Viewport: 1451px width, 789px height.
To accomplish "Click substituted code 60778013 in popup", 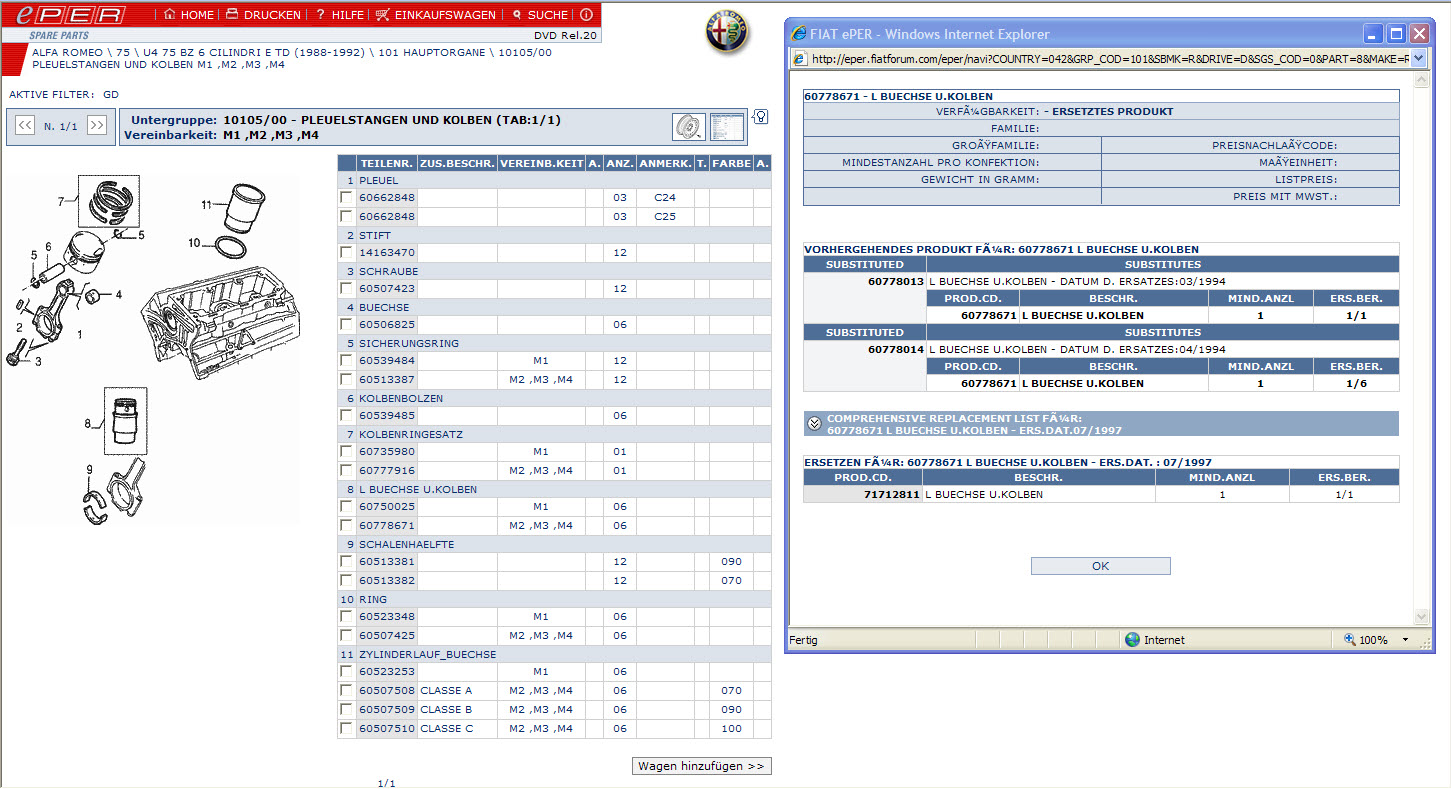I will pyautogui.click(x=895, y=282).
